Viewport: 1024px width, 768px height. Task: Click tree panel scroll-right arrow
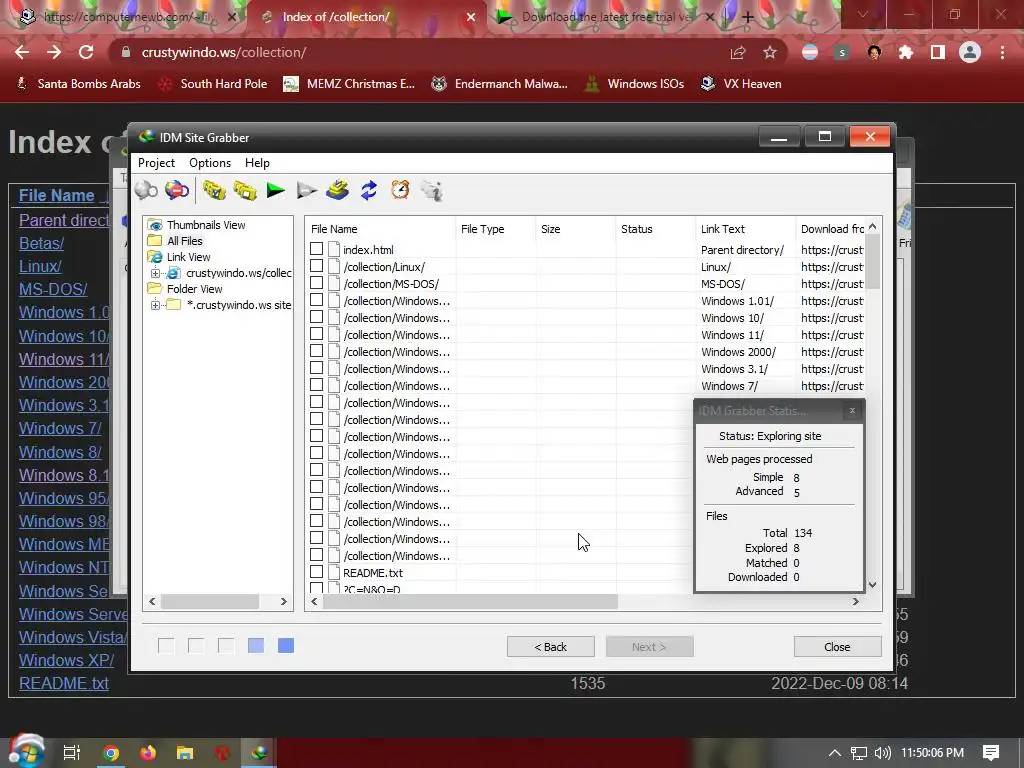pyautogui.click(x=283, y=601)
